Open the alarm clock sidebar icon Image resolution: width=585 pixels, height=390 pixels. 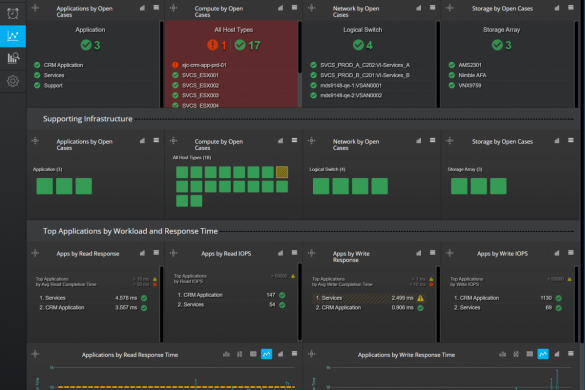click(x=13, y=13)
